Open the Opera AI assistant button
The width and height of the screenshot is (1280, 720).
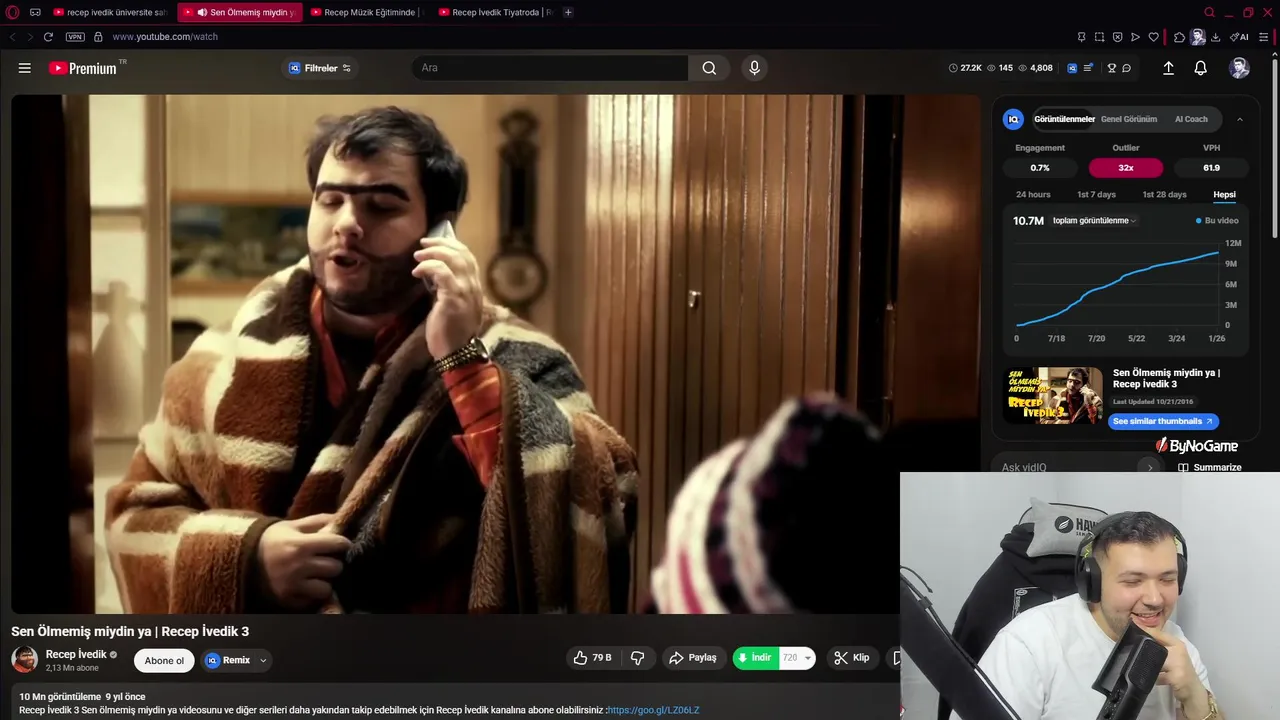pyautogui.click(x=1239, y=37)
